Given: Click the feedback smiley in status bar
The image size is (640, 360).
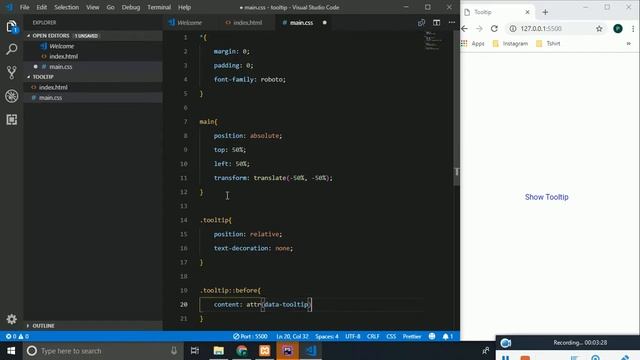Looking at the screenshot, I should pos(432,336).
